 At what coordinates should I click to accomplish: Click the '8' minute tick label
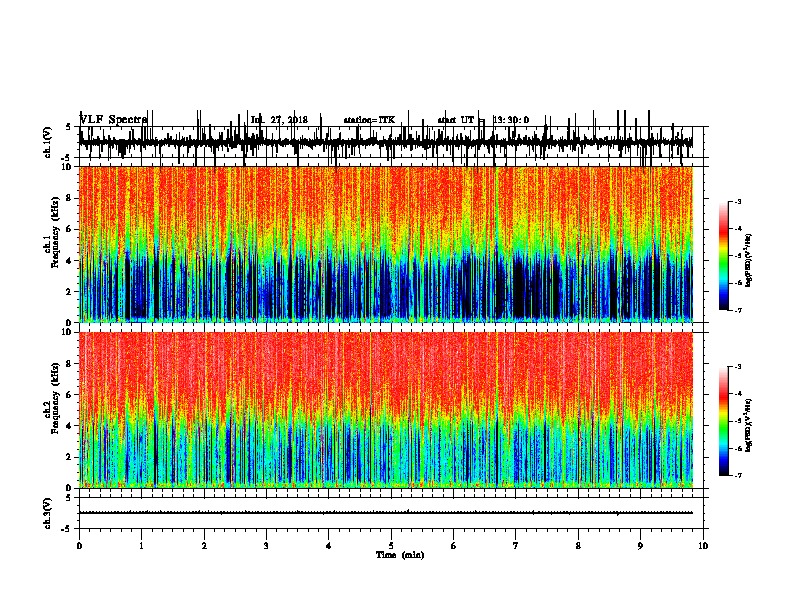point(578,546)
